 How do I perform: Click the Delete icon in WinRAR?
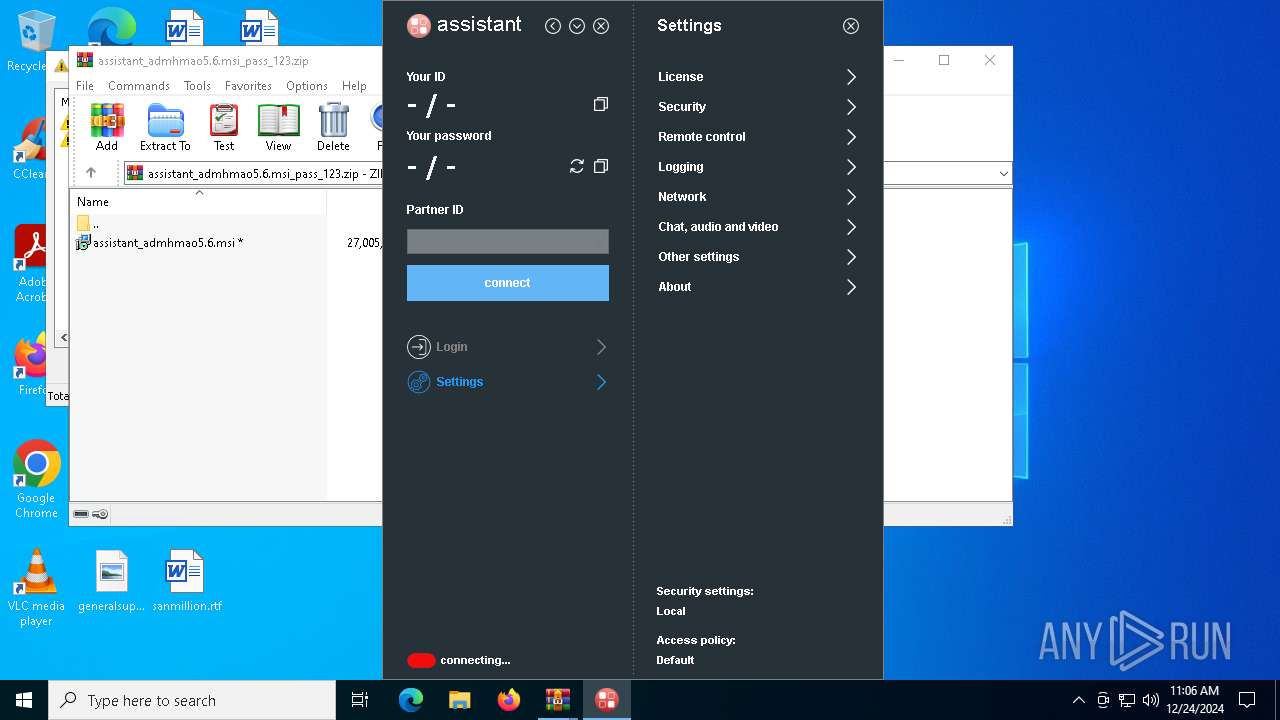click(333, 127)
